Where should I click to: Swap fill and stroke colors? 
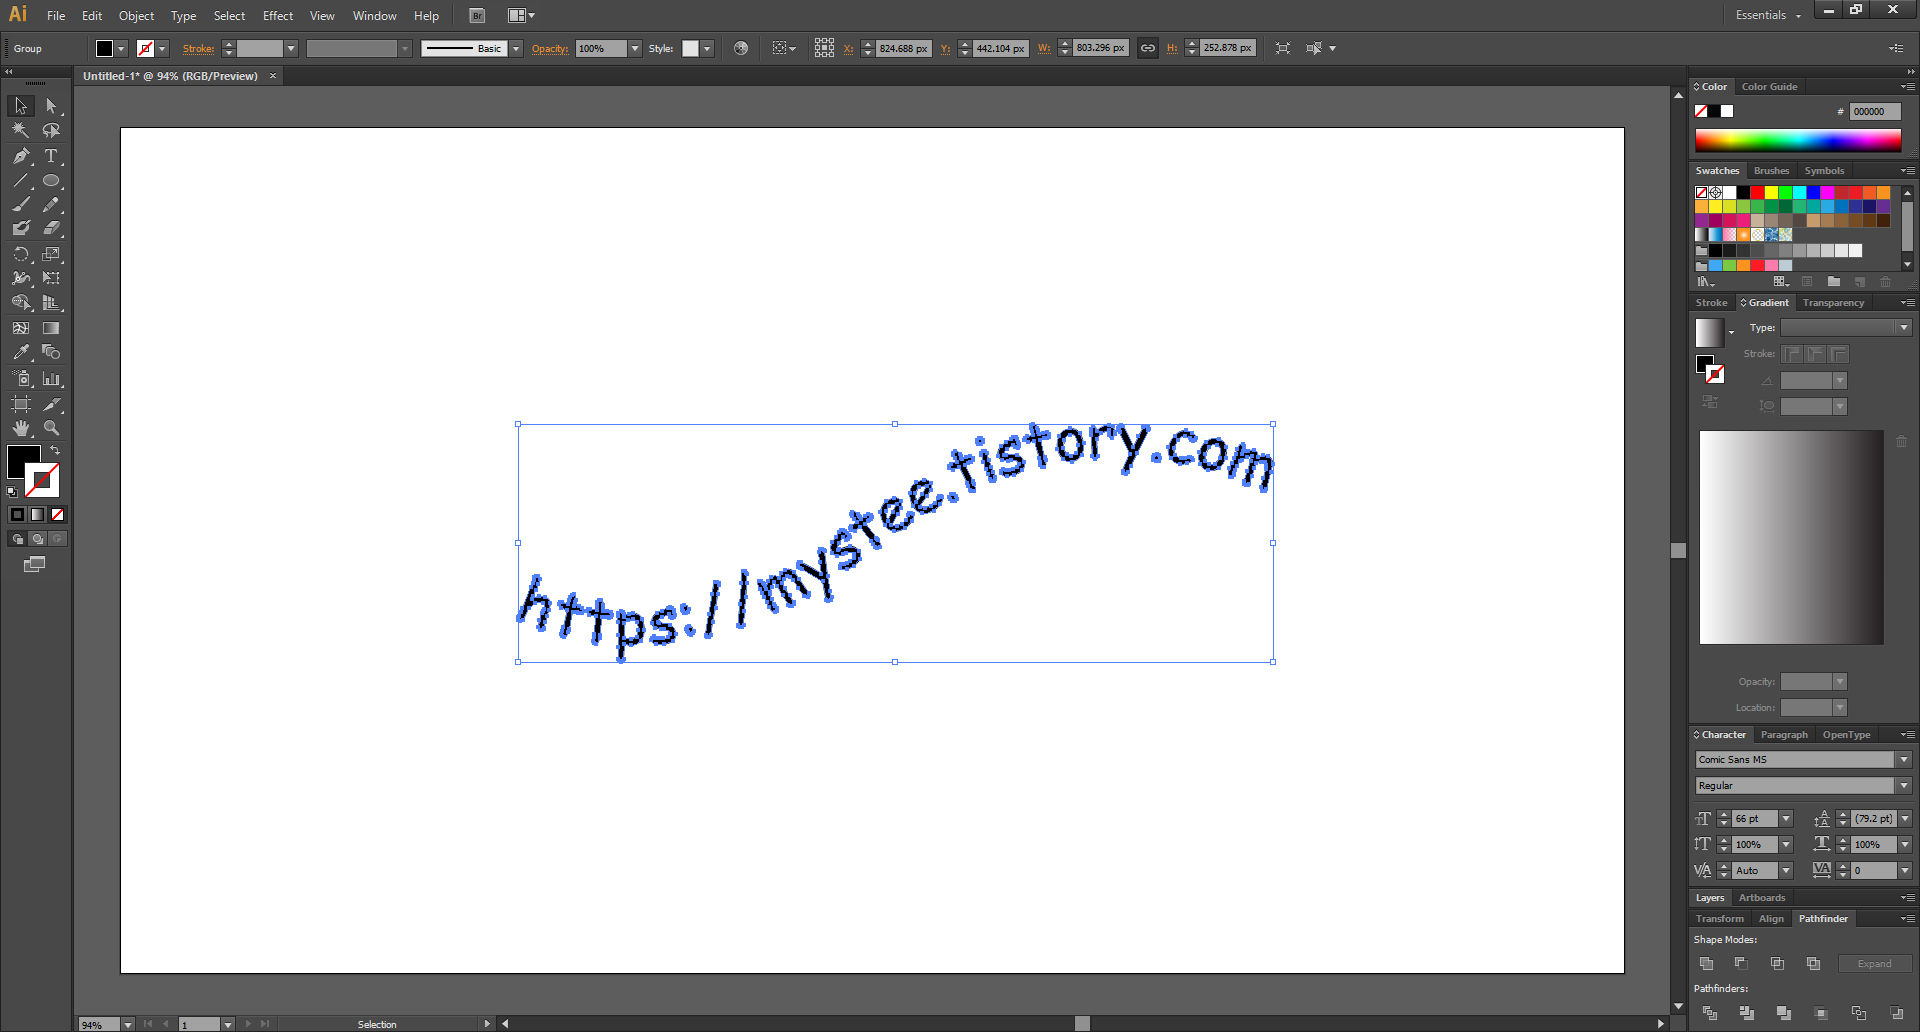(x=55, y=451)
